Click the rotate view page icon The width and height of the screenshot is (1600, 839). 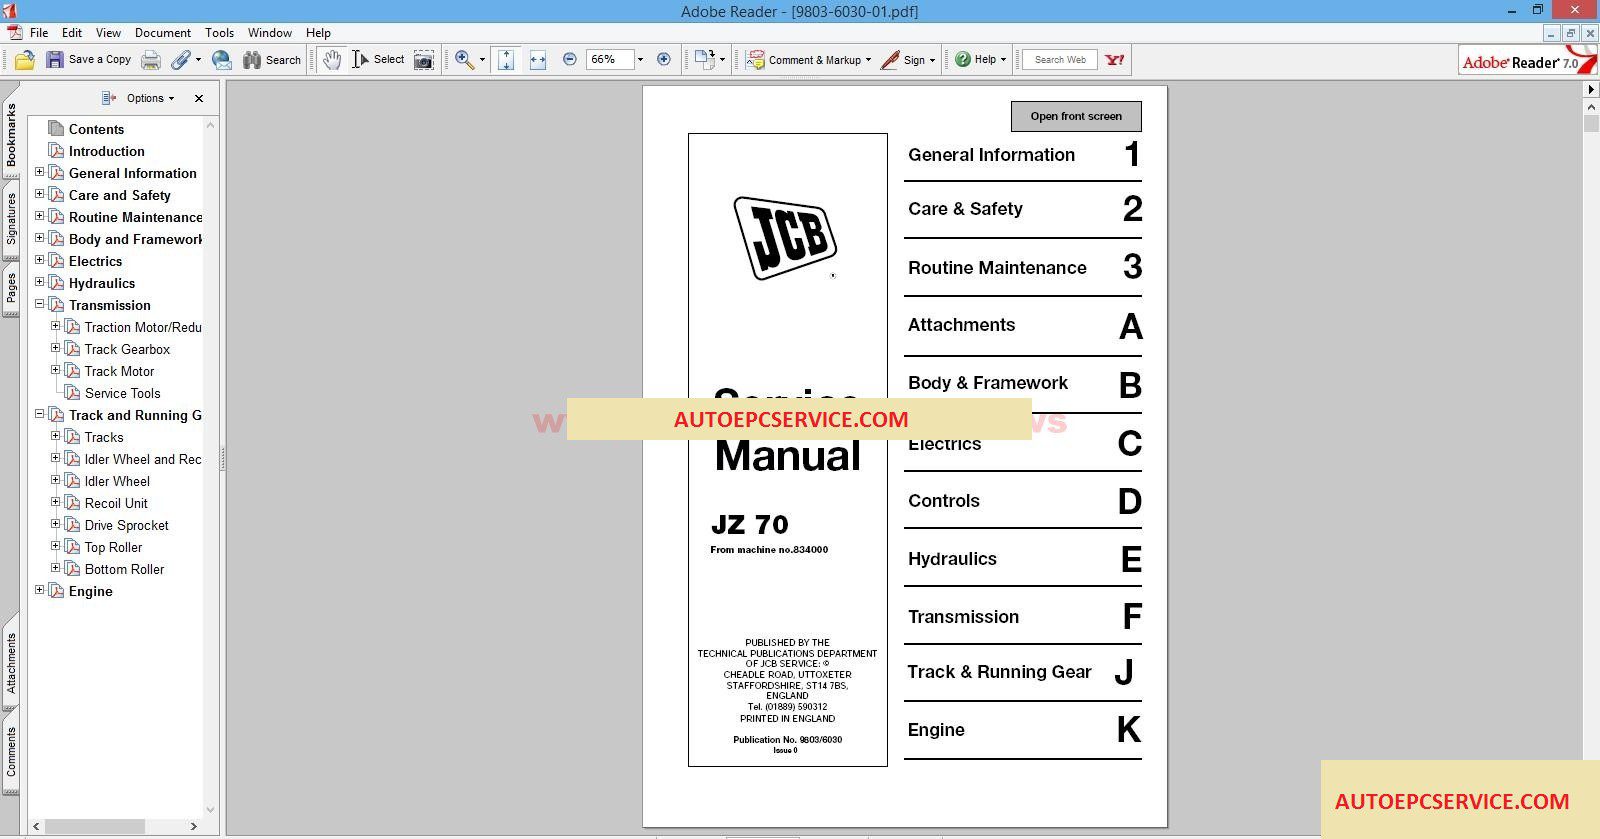705,59
